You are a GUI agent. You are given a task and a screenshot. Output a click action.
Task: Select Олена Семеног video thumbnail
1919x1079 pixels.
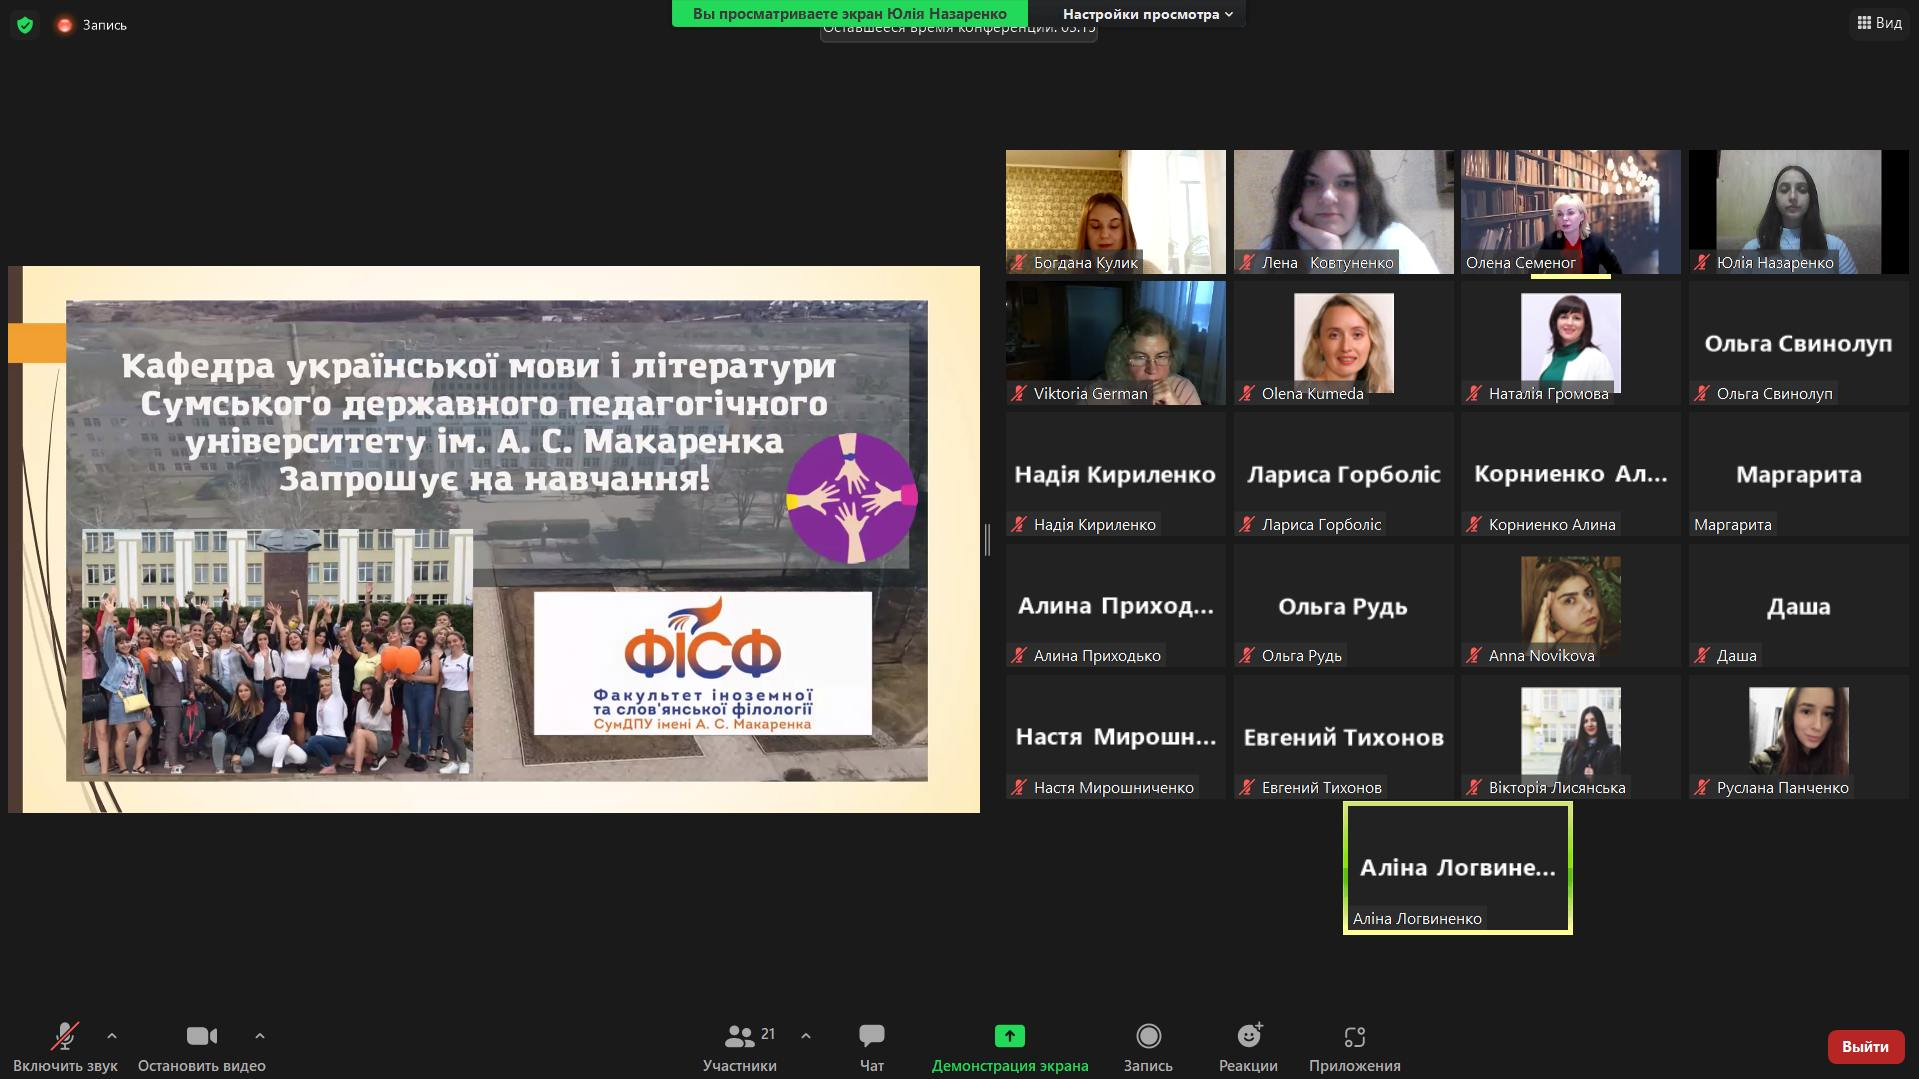point(1570,212)
